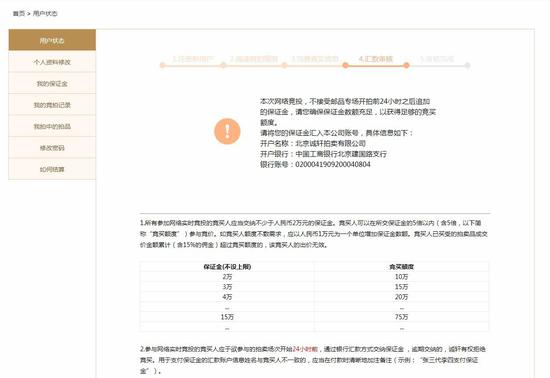
Task: Click the 首页 breadcrumb link
Action: 19,14
